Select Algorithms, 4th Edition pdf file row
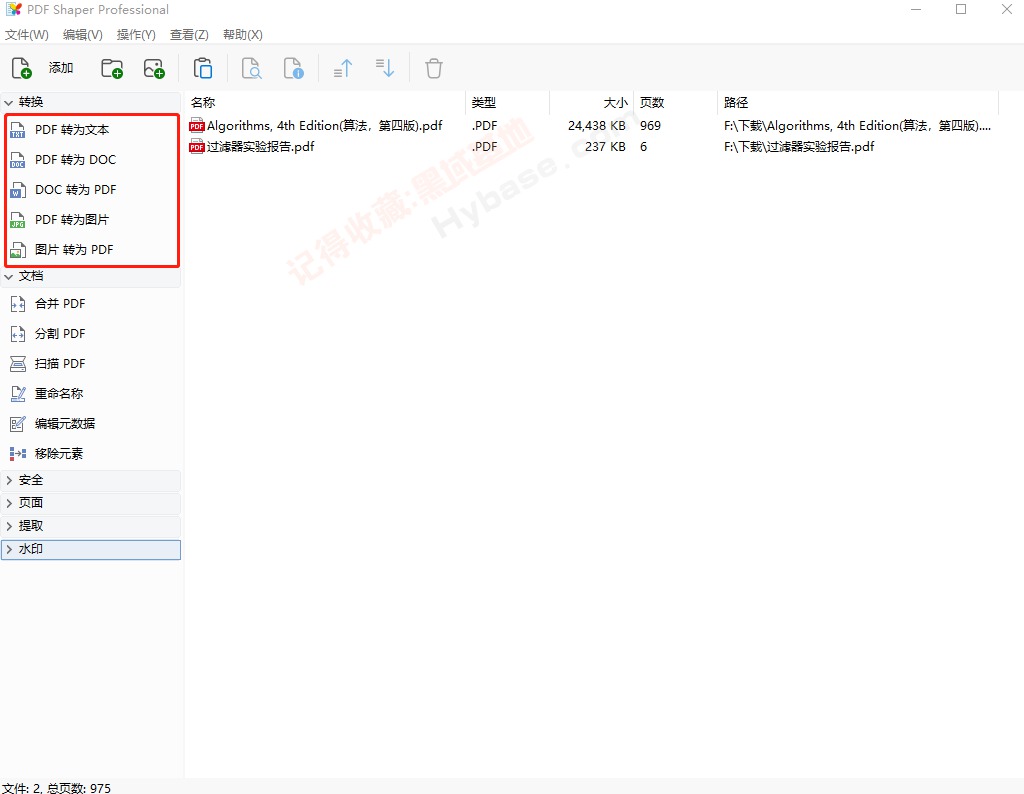 click(591, 125)
